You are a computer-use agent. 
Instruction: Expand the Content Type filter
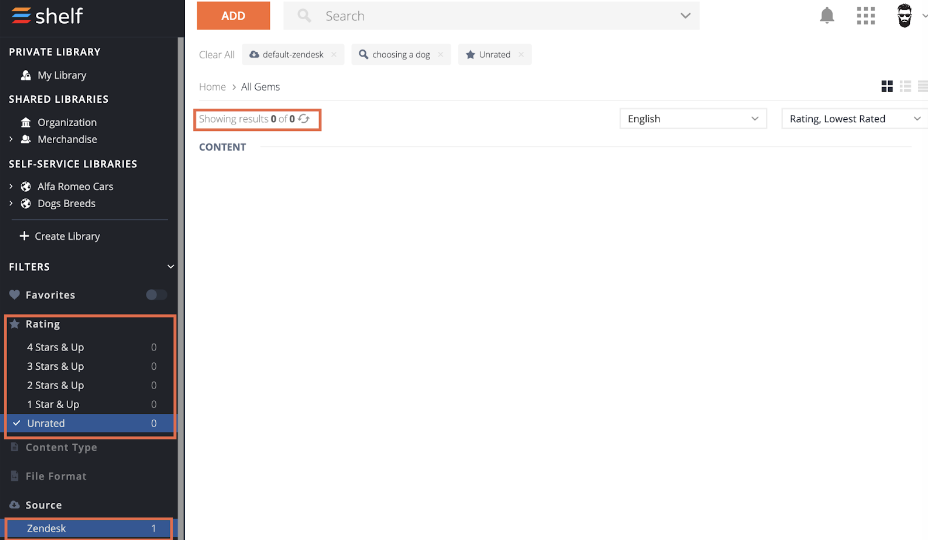click(x=61, y=447)
